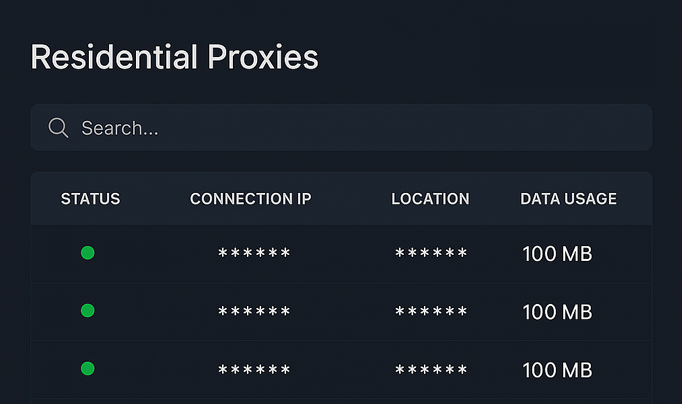Click the green status dot in first row
The image size is (682, 404).
(88, 253)
